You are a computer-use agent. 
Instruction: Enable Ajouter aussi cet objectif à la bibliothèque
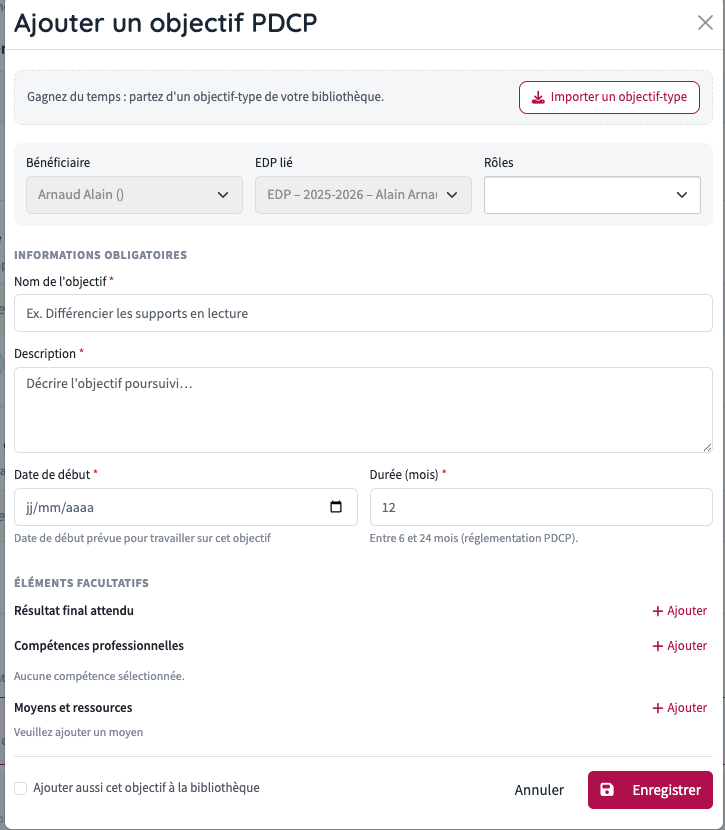coord(21,788)
